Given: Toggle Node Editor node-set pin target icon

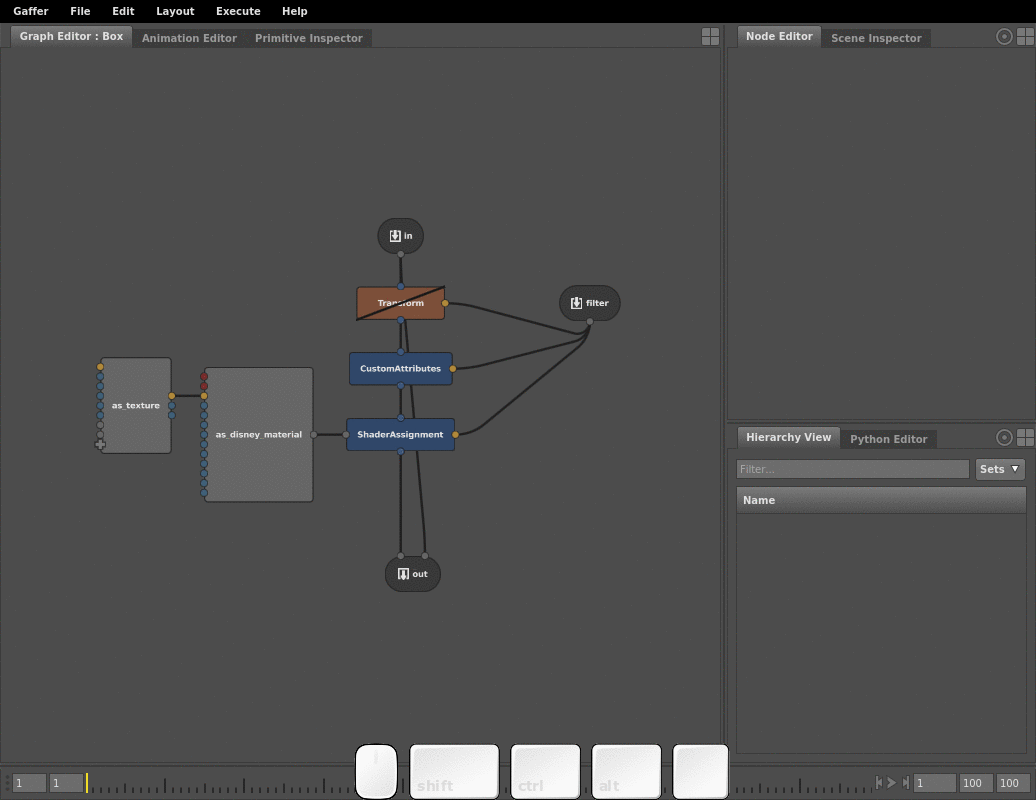Looking at the screenshot, I should [x=1004, y=37].
